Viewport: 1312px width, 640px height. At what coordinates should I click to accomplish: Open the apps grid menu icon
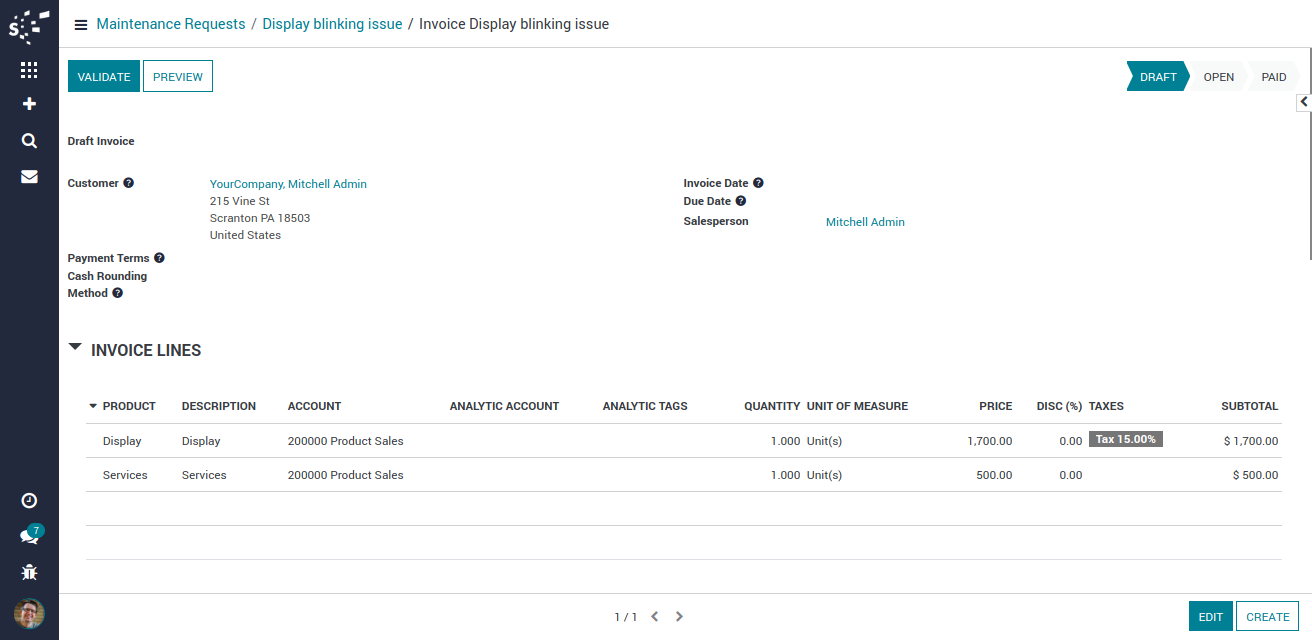coord(29,70)
